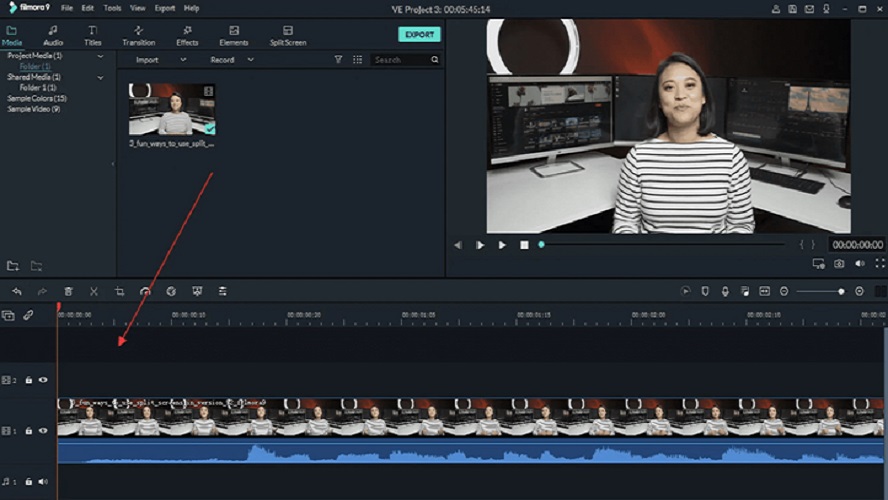
Task: Open the Record dropdown
Action: tap(232, 60)
